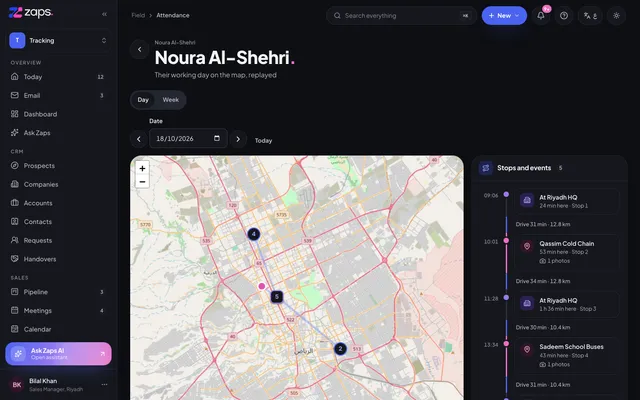The height and width of the screenshot is (400, 640).
Task: Go to previous date arrow
Action: pyautogui.click(x=139, y=139)
